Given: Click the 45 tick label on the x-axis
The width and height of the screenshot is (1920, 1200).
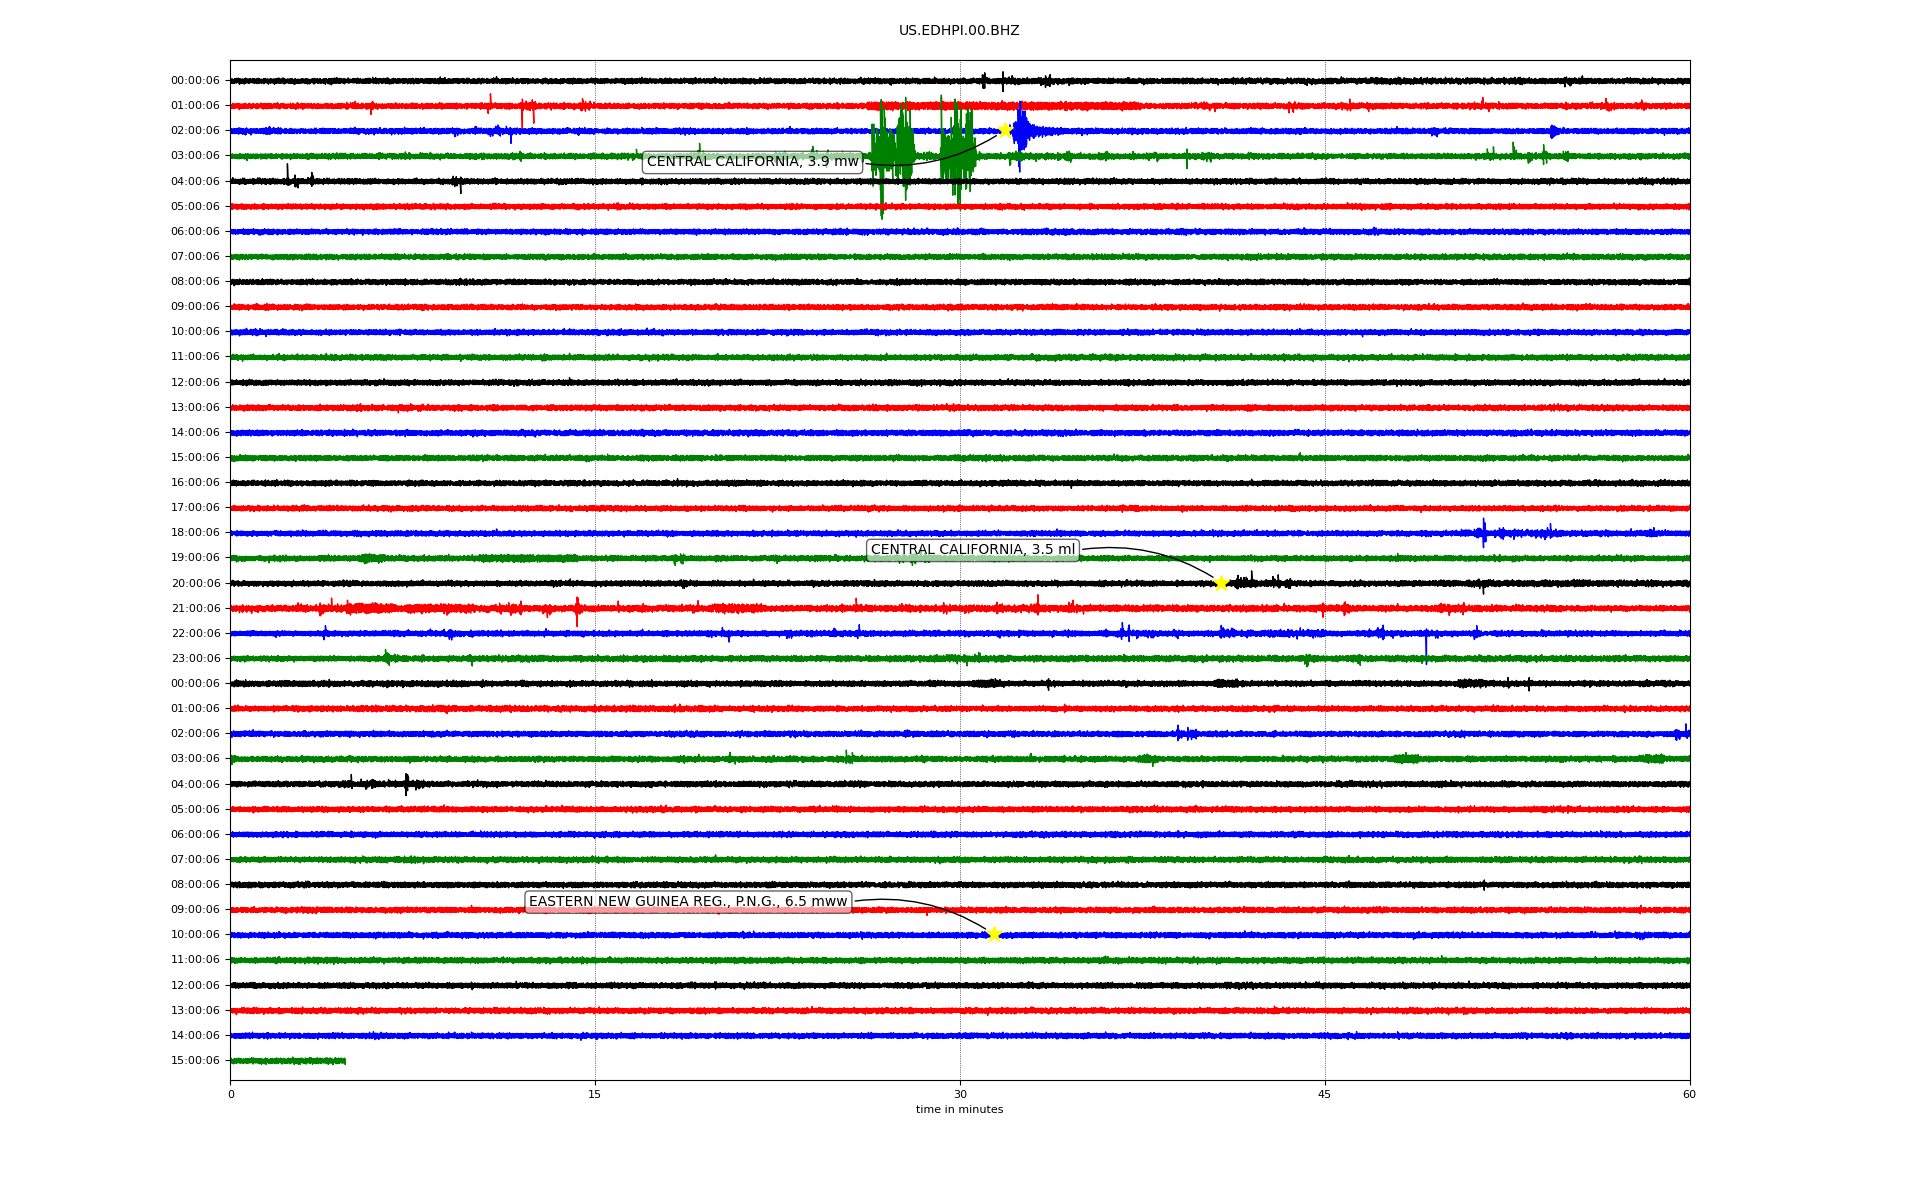Looking at the screenshot, I should pos(1324,1094).
